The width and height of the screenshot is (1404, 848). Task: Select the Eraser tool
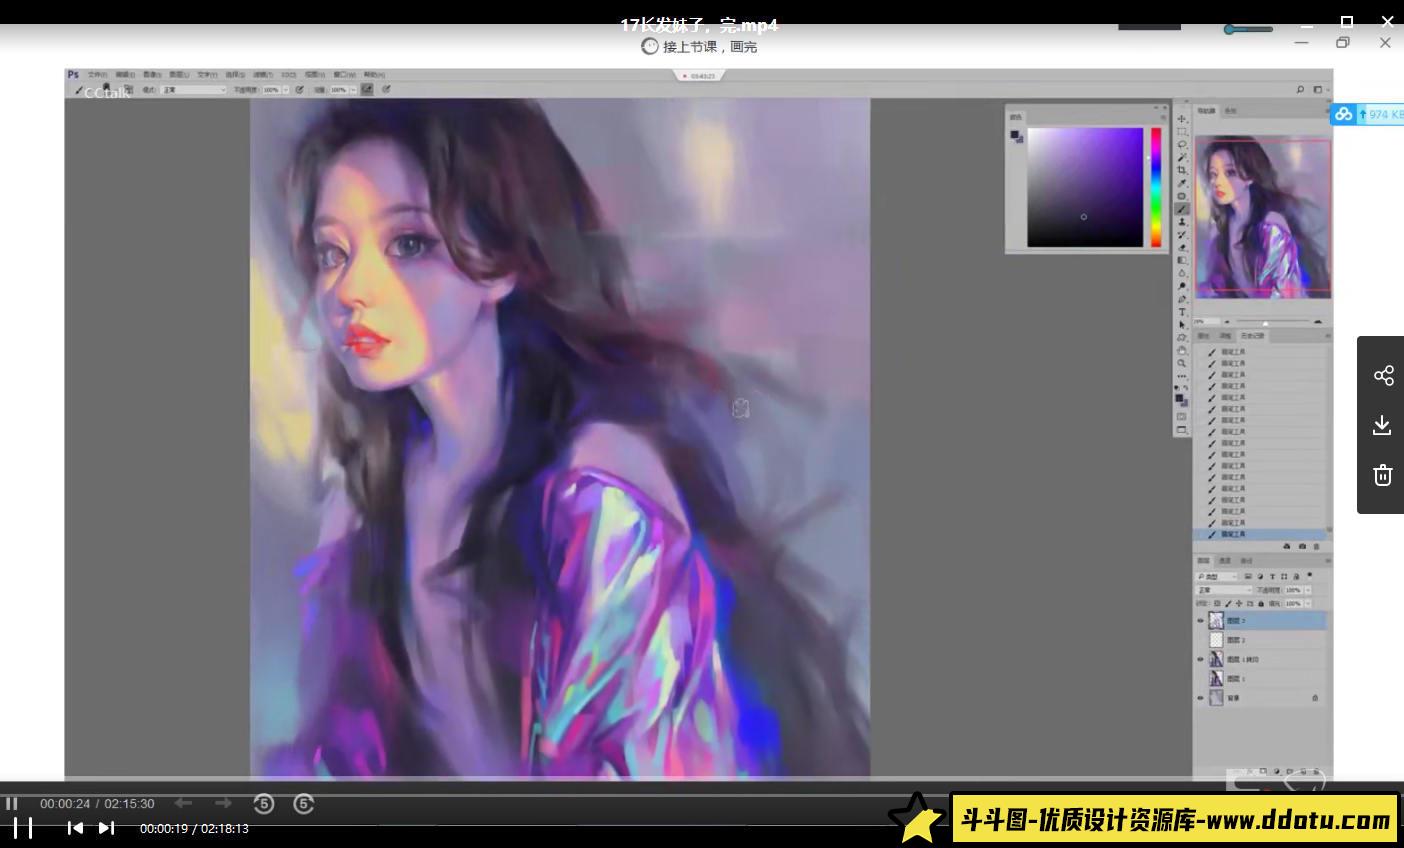point(1182,248)
